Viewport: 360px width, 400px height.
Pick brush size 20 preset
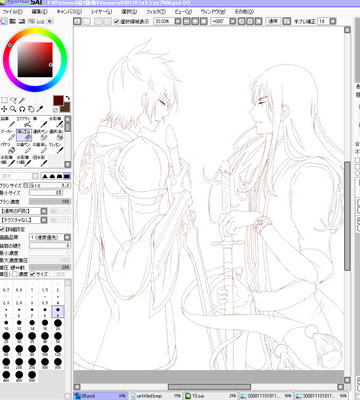click(58, 325)
